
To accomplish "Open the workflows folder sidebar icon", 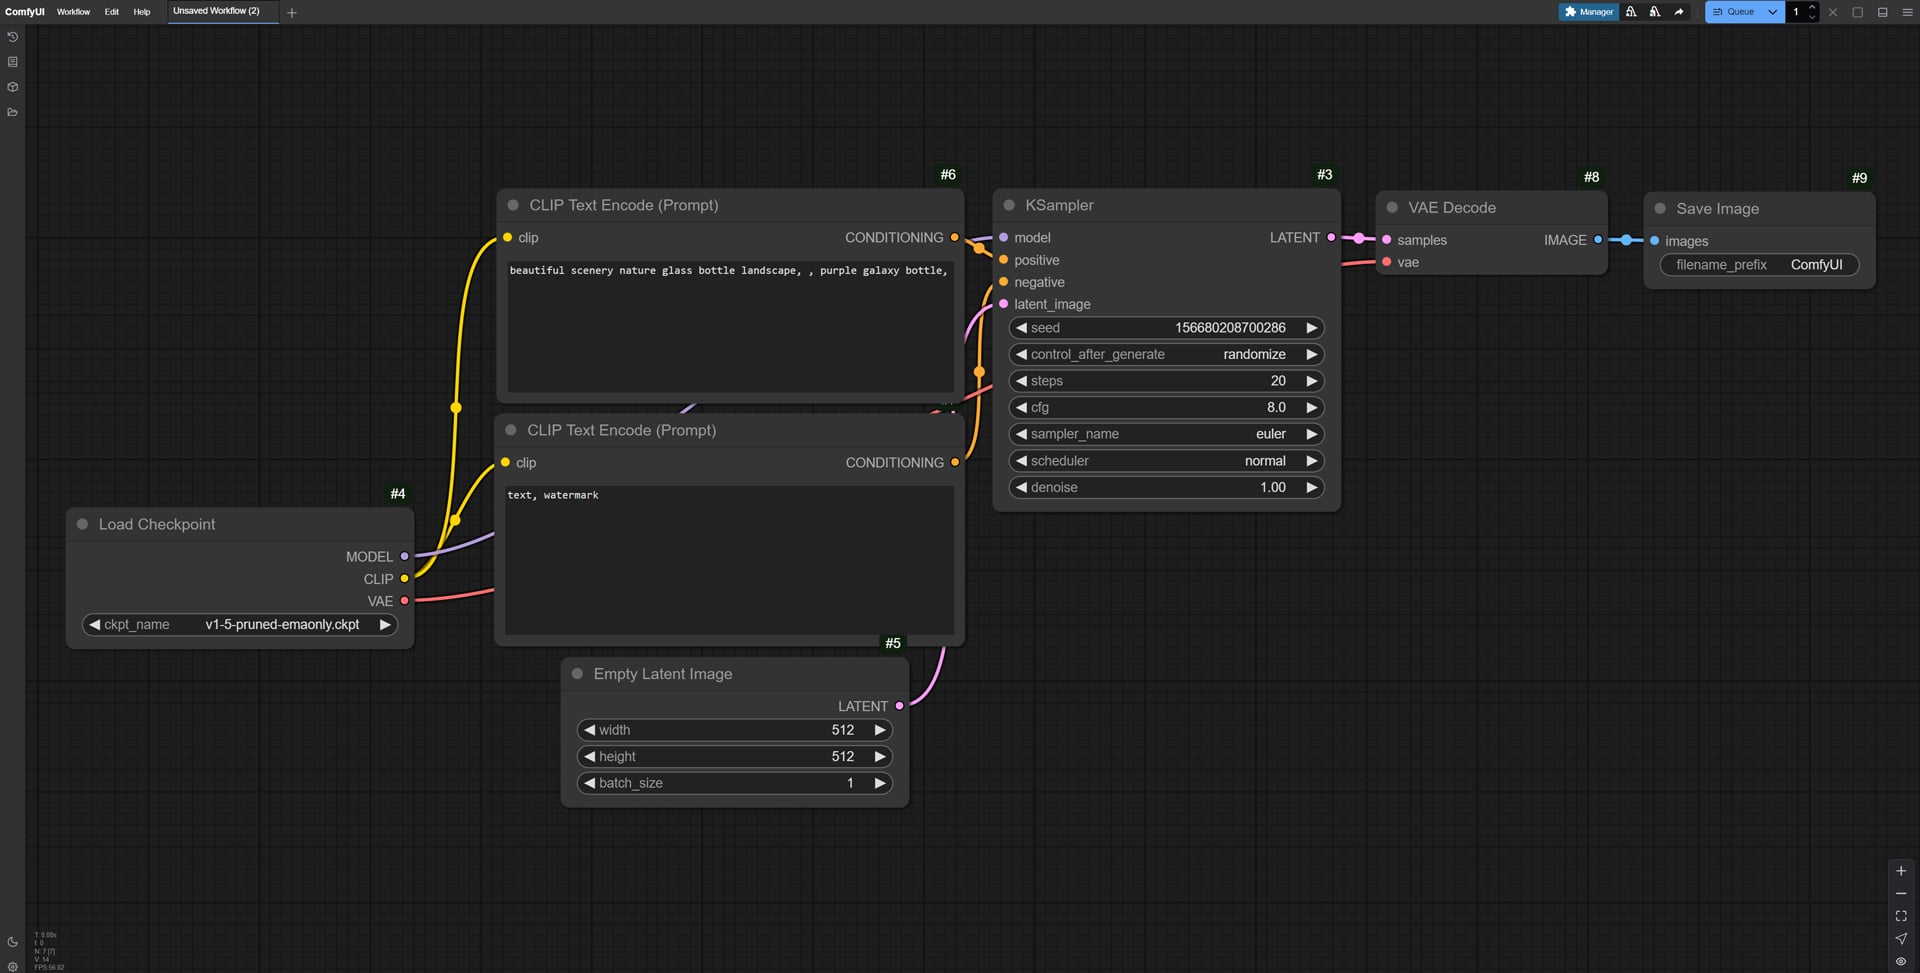I will 12,112.
